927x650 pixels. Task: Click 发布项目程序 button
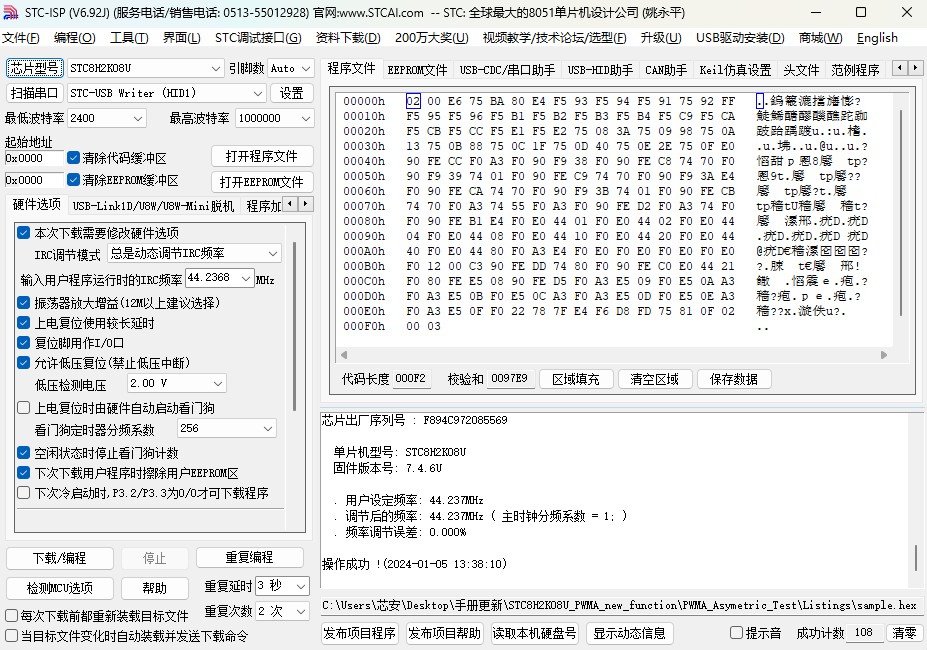[x=359, y=634]
